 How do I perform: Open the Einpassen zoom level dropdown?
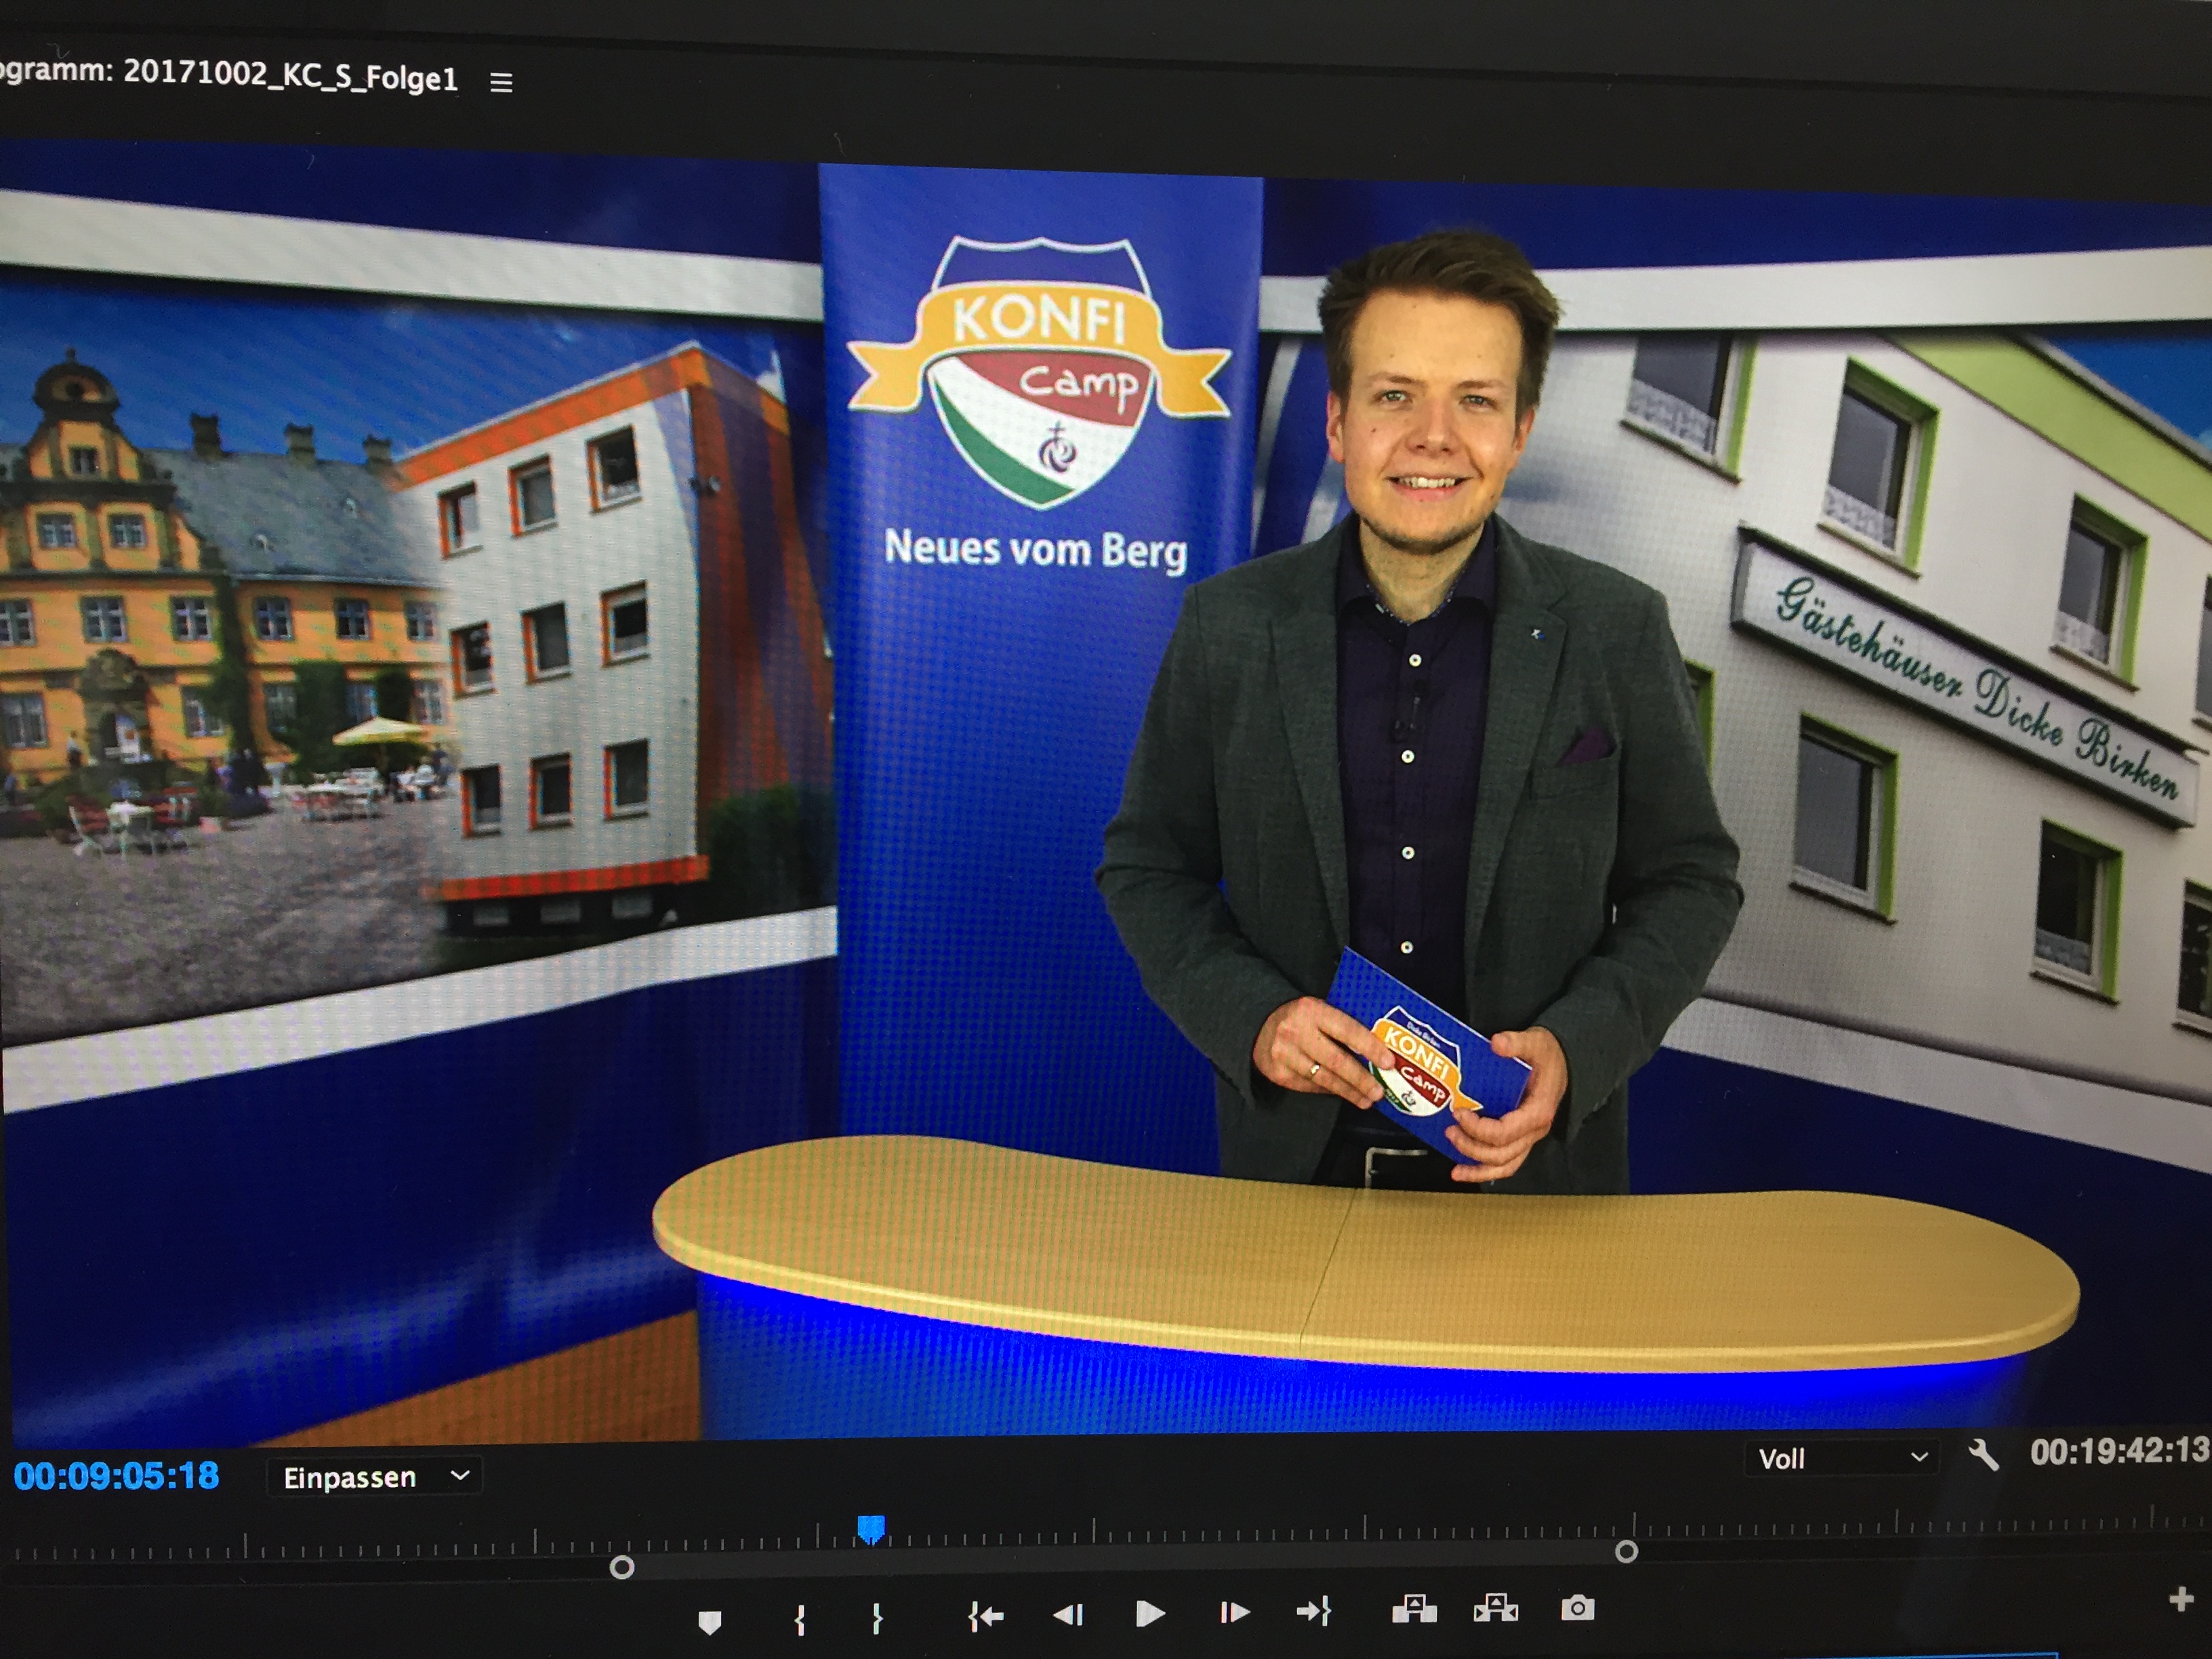tap(375, 1477)
